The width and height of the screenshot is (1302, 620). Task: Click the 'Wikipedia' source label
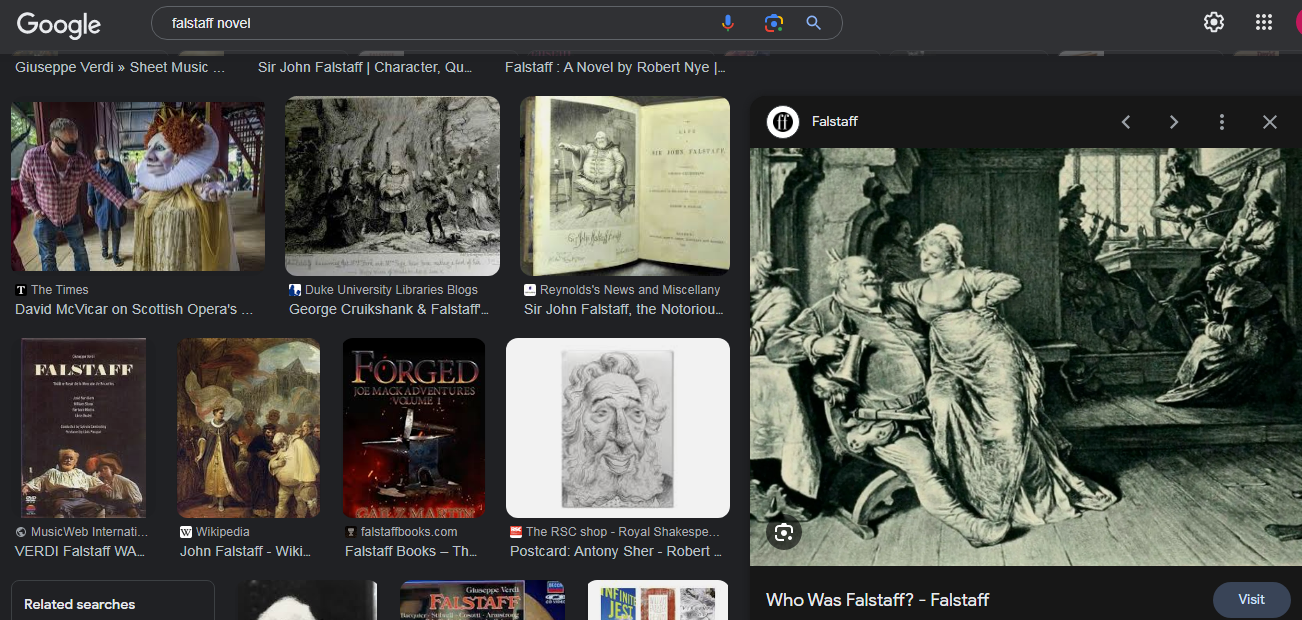223,532
